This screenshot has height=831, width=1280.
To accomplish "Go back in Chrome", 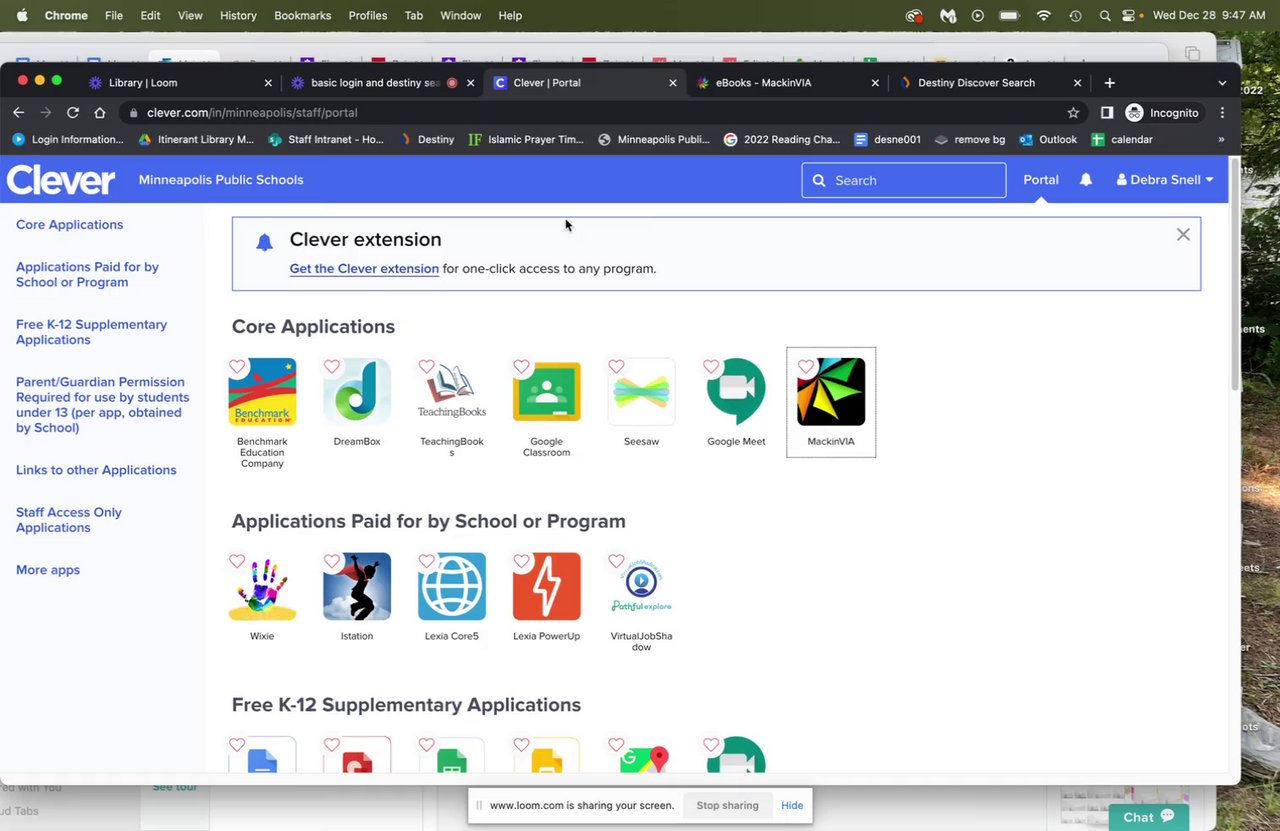I will pos(18,113).
